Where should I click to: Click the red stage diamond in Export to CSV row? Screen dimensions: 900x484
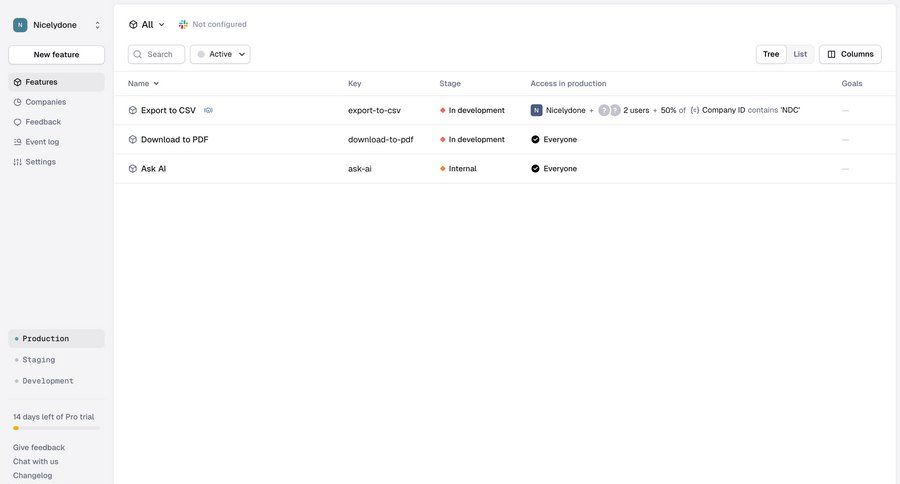click(x=443, y=110)
